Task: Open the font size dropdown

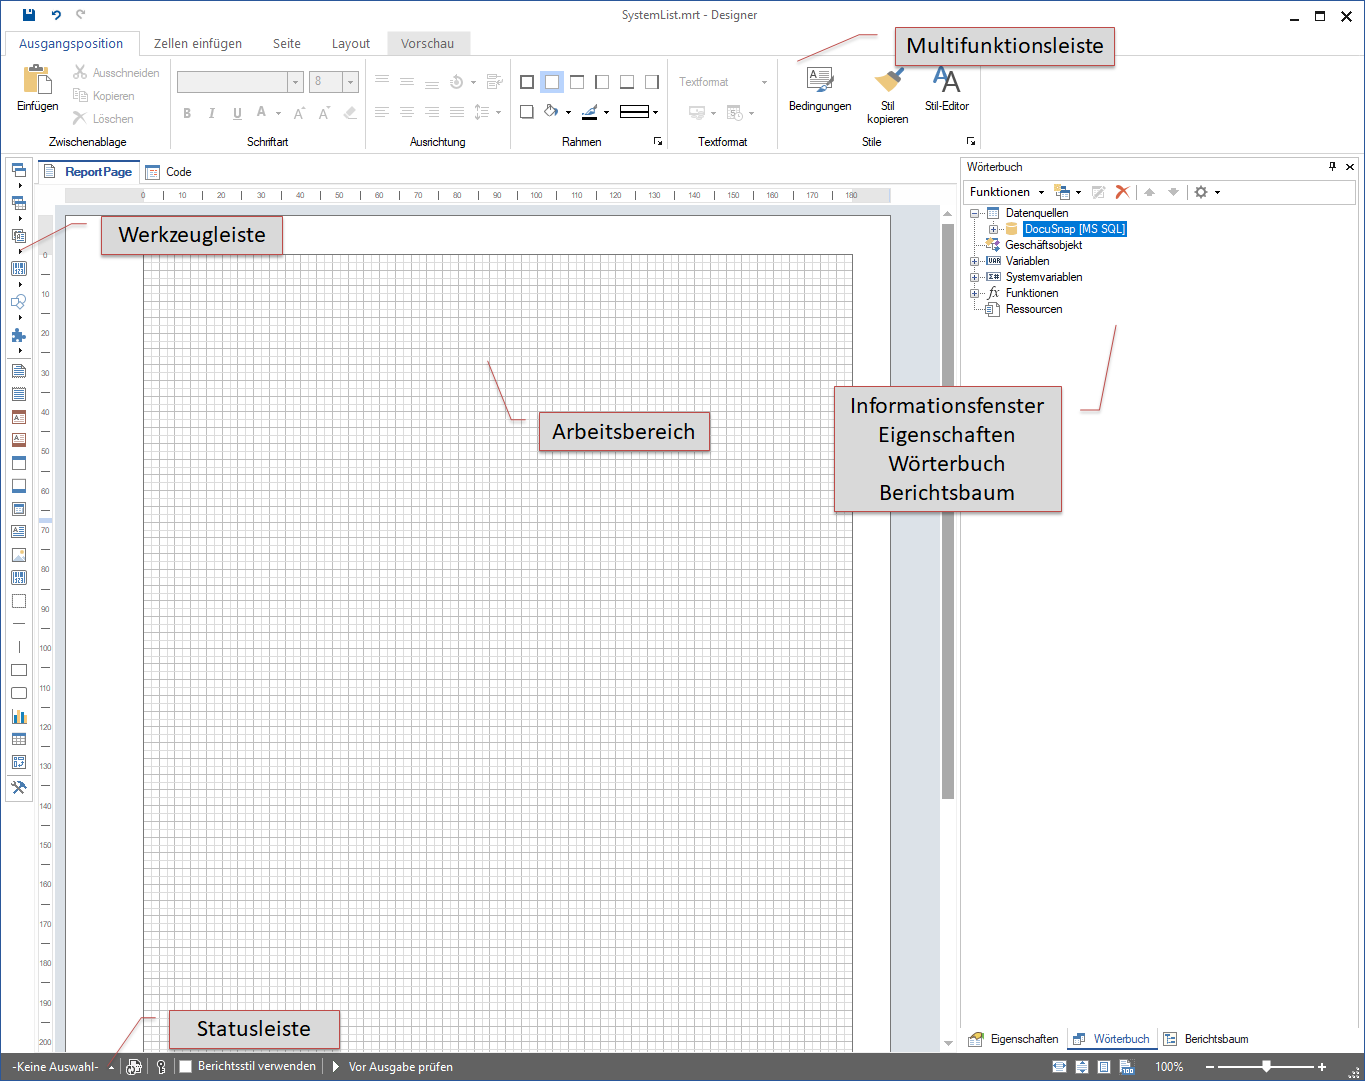Action: click(350, 82)
